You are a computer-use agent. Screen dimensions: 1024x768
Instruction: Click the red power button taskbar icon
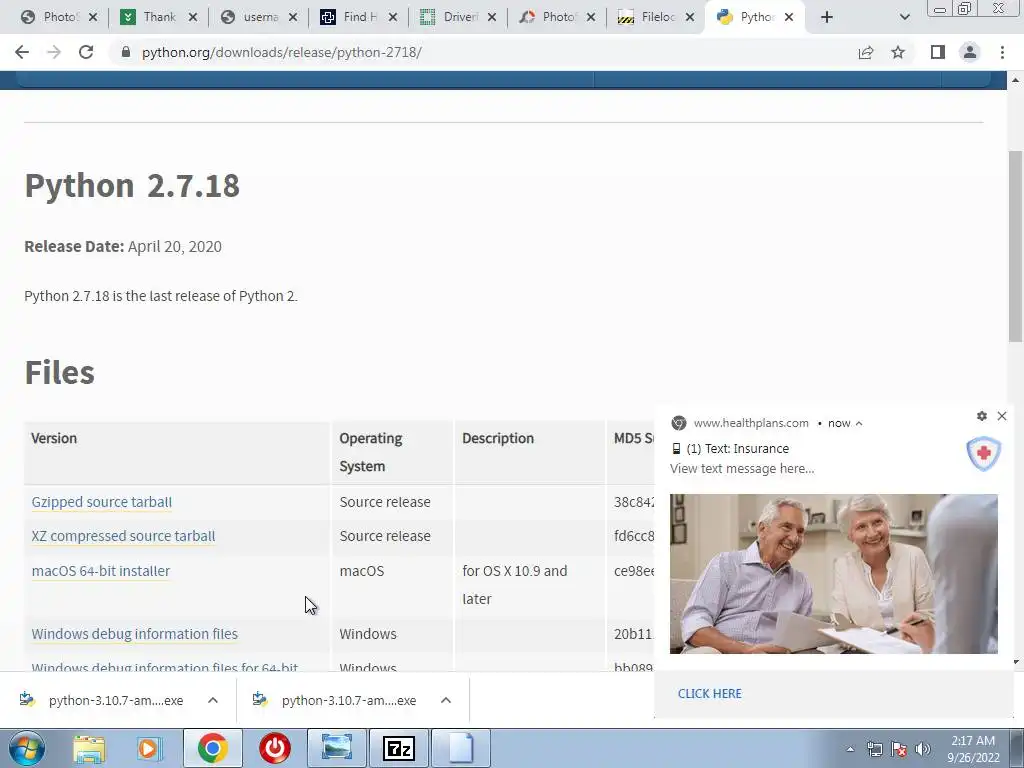[x=275, y=748]
